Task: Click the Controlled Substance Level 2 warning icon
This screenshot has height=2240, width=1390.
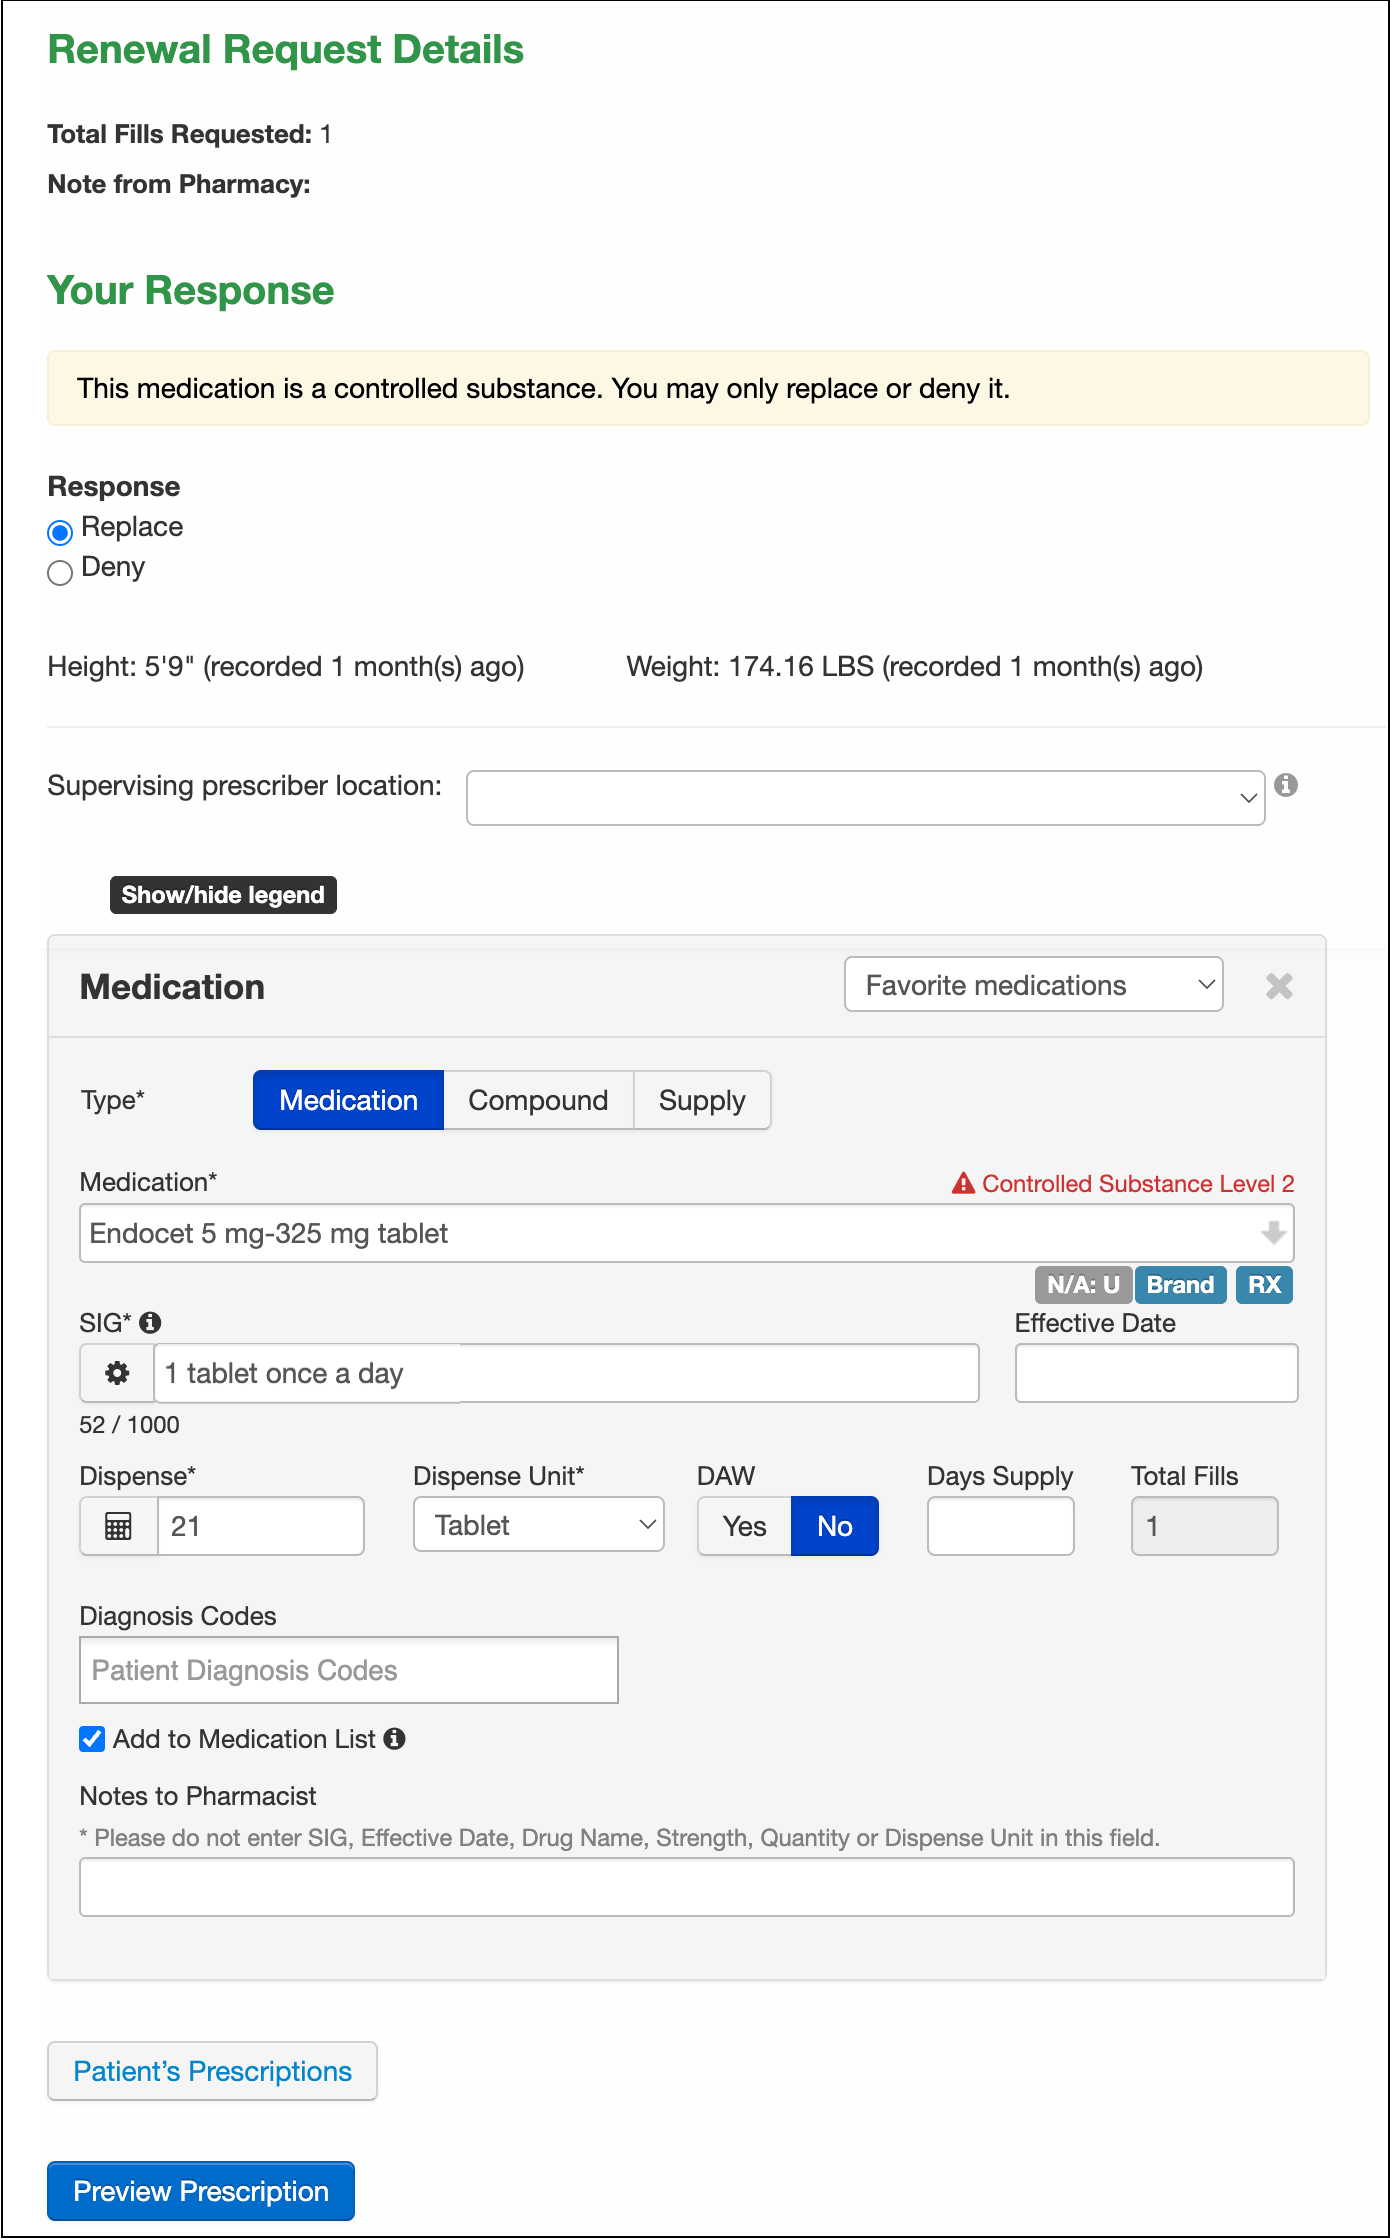Action: [963, 1183]
